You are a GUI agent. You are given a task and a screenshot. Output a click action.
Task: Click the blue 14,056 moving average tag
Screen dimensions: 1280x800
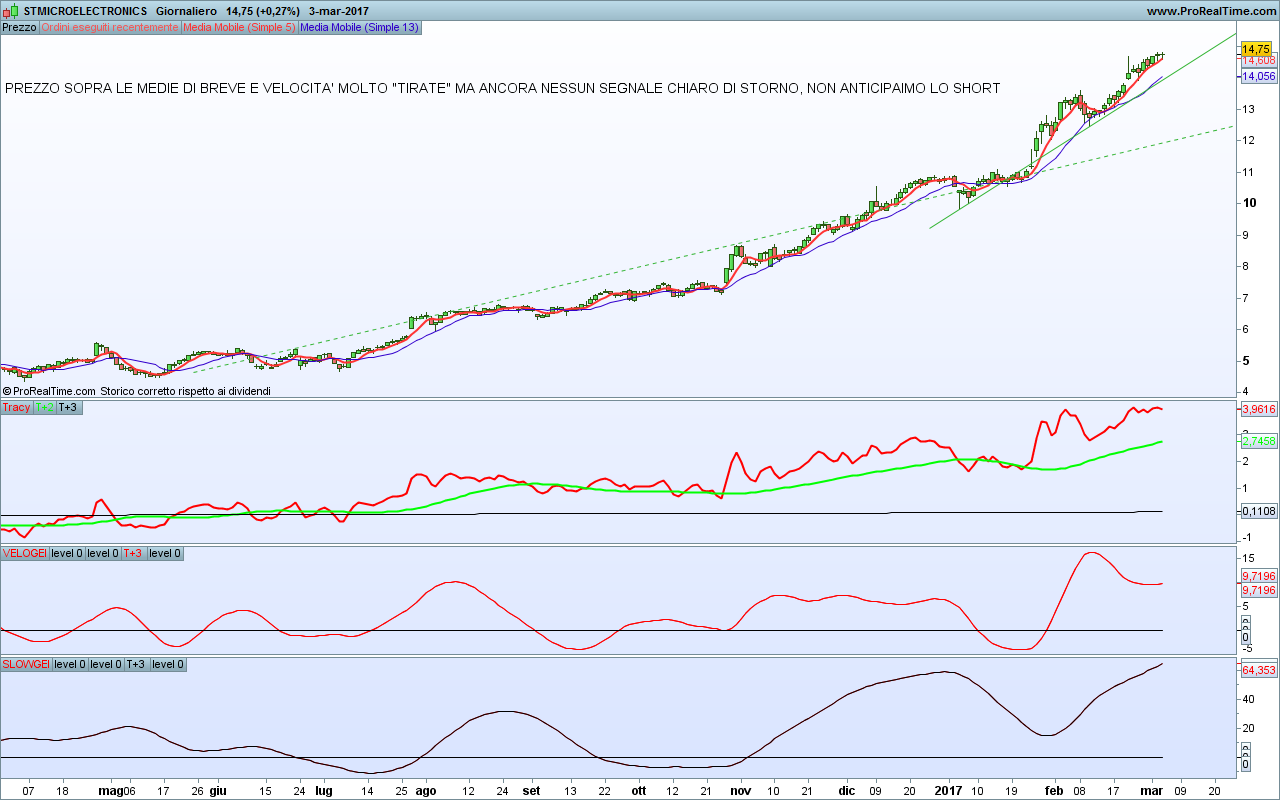(x=1258, y=76)
